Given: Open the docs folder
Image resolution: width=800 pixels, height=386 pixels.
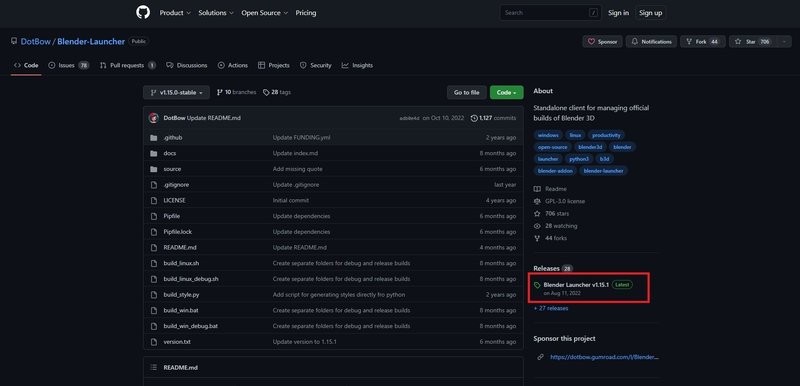Looking at the screenshot, I should [x=169, y=153].
